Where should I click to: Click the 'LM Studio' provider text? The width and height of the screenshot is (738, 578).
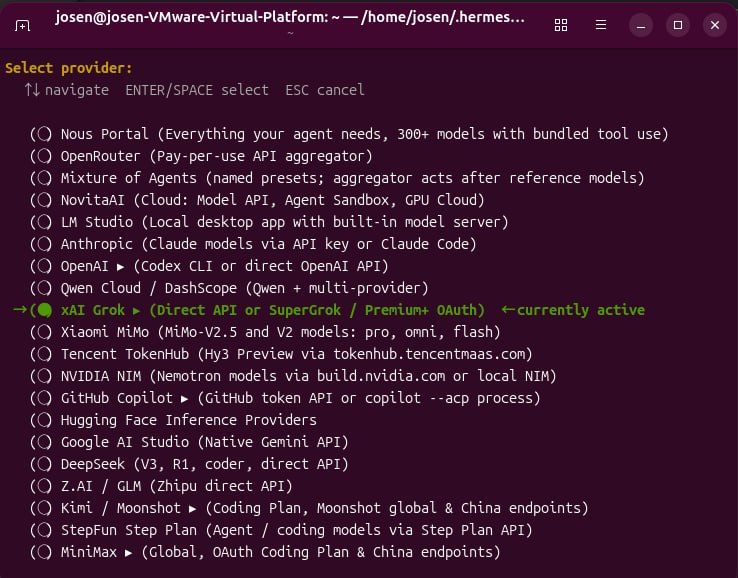tap(96, 222)
